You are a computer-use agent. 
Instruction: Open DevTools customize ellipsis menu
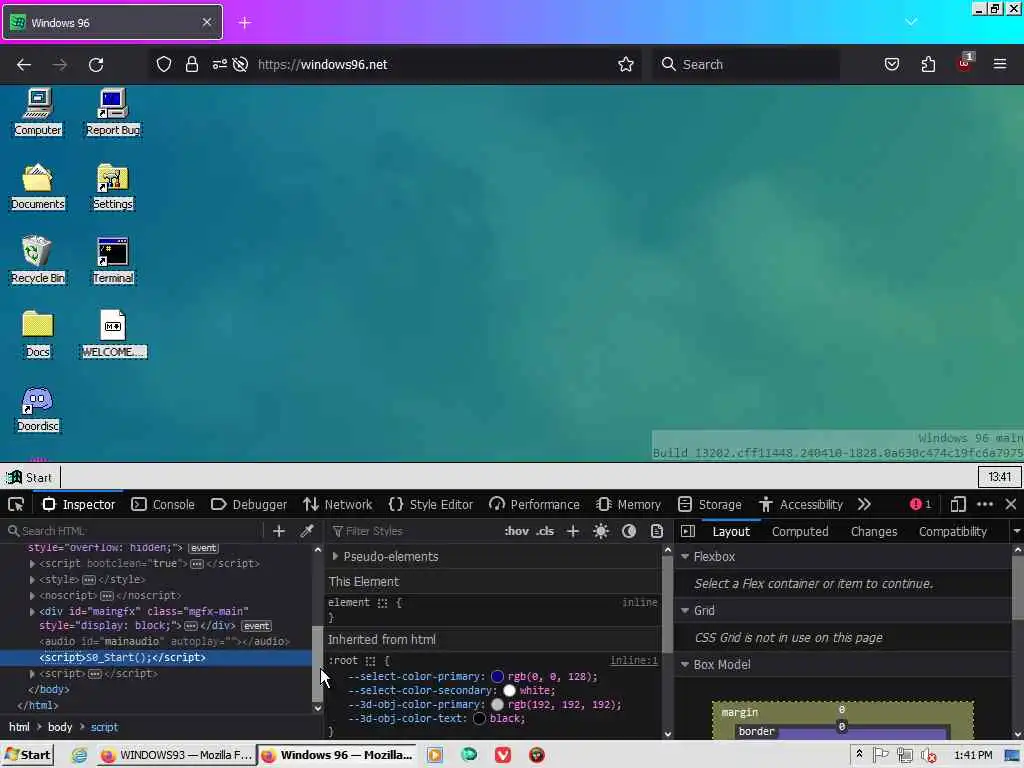coord(985,504)
